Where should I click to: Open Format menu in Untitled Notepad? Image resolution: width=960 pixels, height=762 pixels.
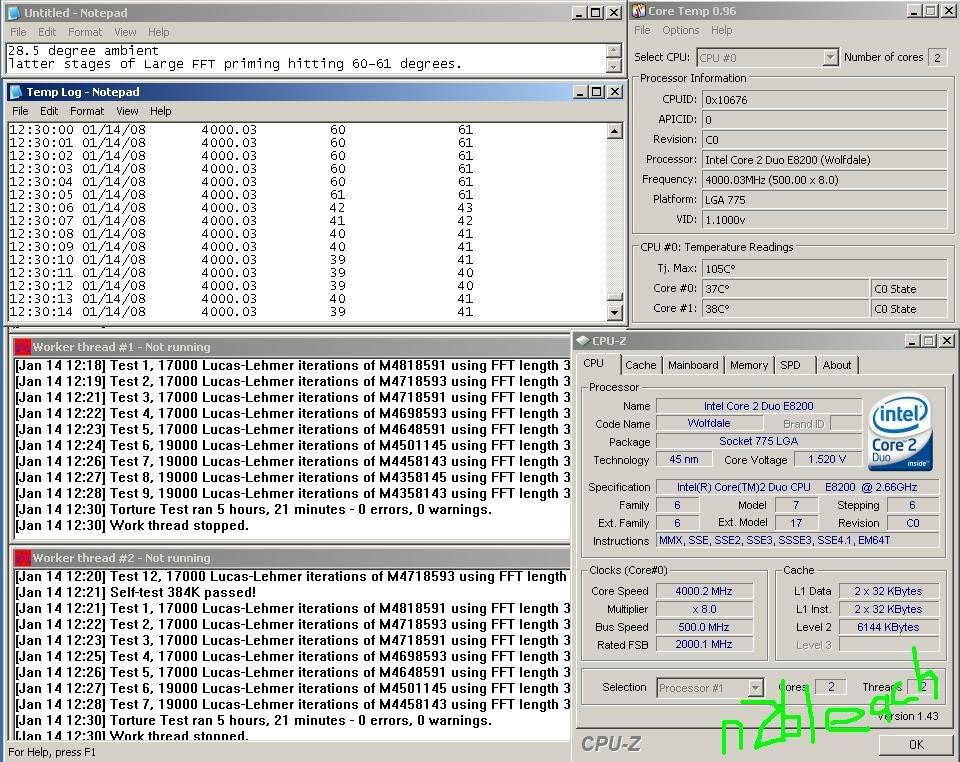click(85, 32)
